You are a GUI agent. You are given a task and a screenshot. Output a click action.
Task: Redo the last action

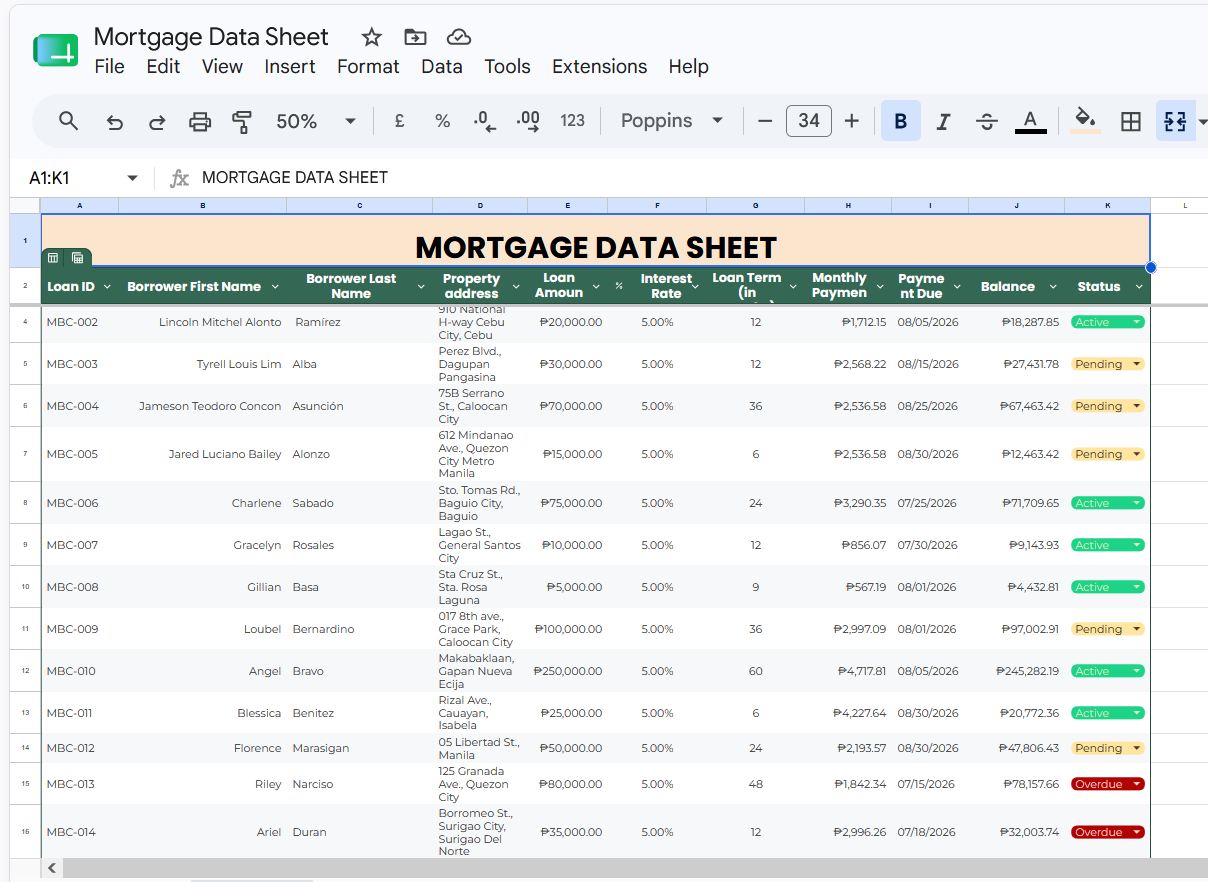(157, 121)
